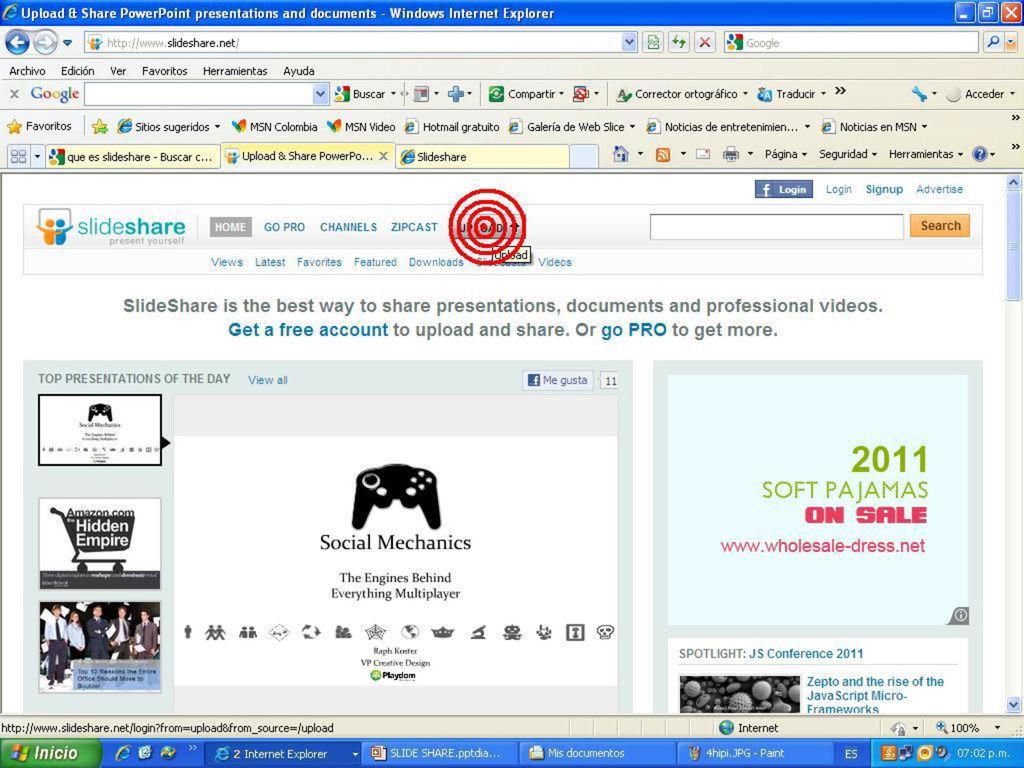The image size is (1024, 768).
Task: Switch to SLIDE SHARE.pptdia taskbar window
Action: point(441,754)
